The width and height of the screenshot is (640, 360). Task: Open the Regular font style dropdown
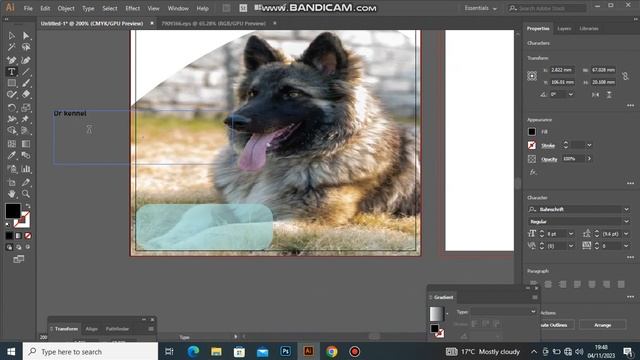(626, 222)
